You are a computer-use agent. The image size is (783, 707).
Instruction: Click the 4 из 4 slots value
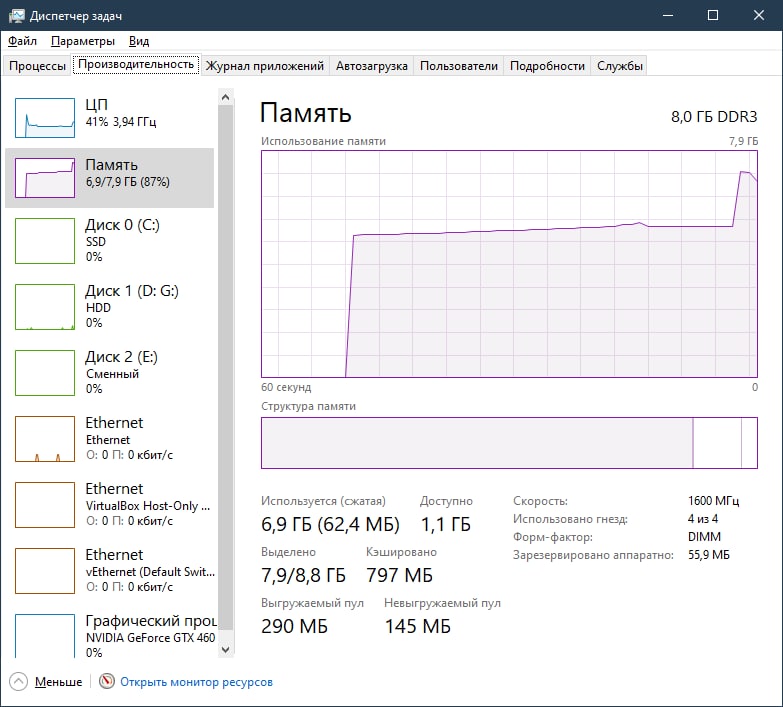(x=703, y=519)
